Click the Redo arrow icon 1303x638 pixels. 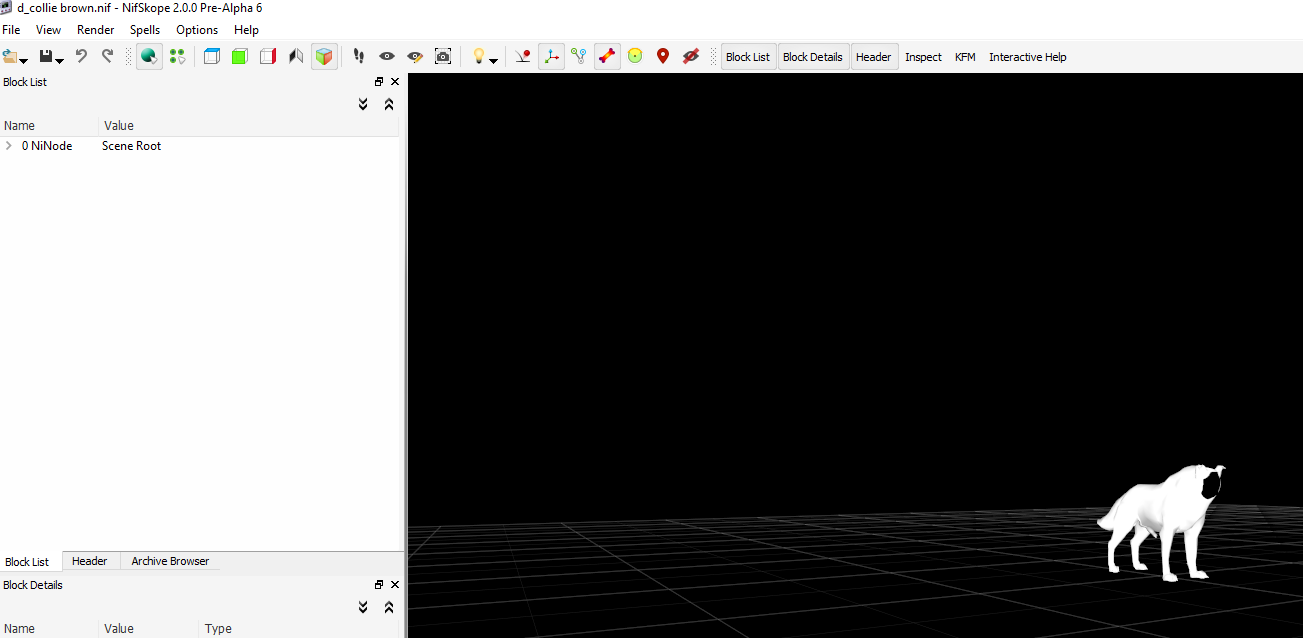(x=108, y=57)
